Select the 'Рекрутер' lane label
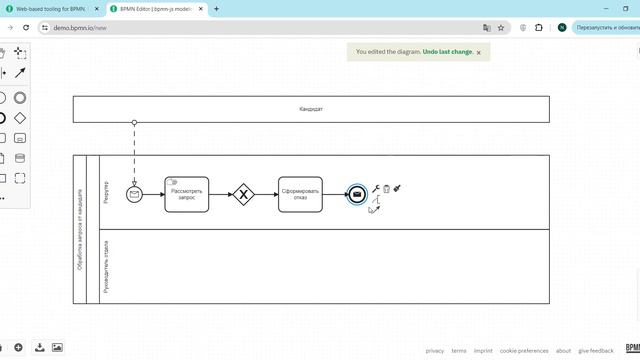 (x=106, y=192)
